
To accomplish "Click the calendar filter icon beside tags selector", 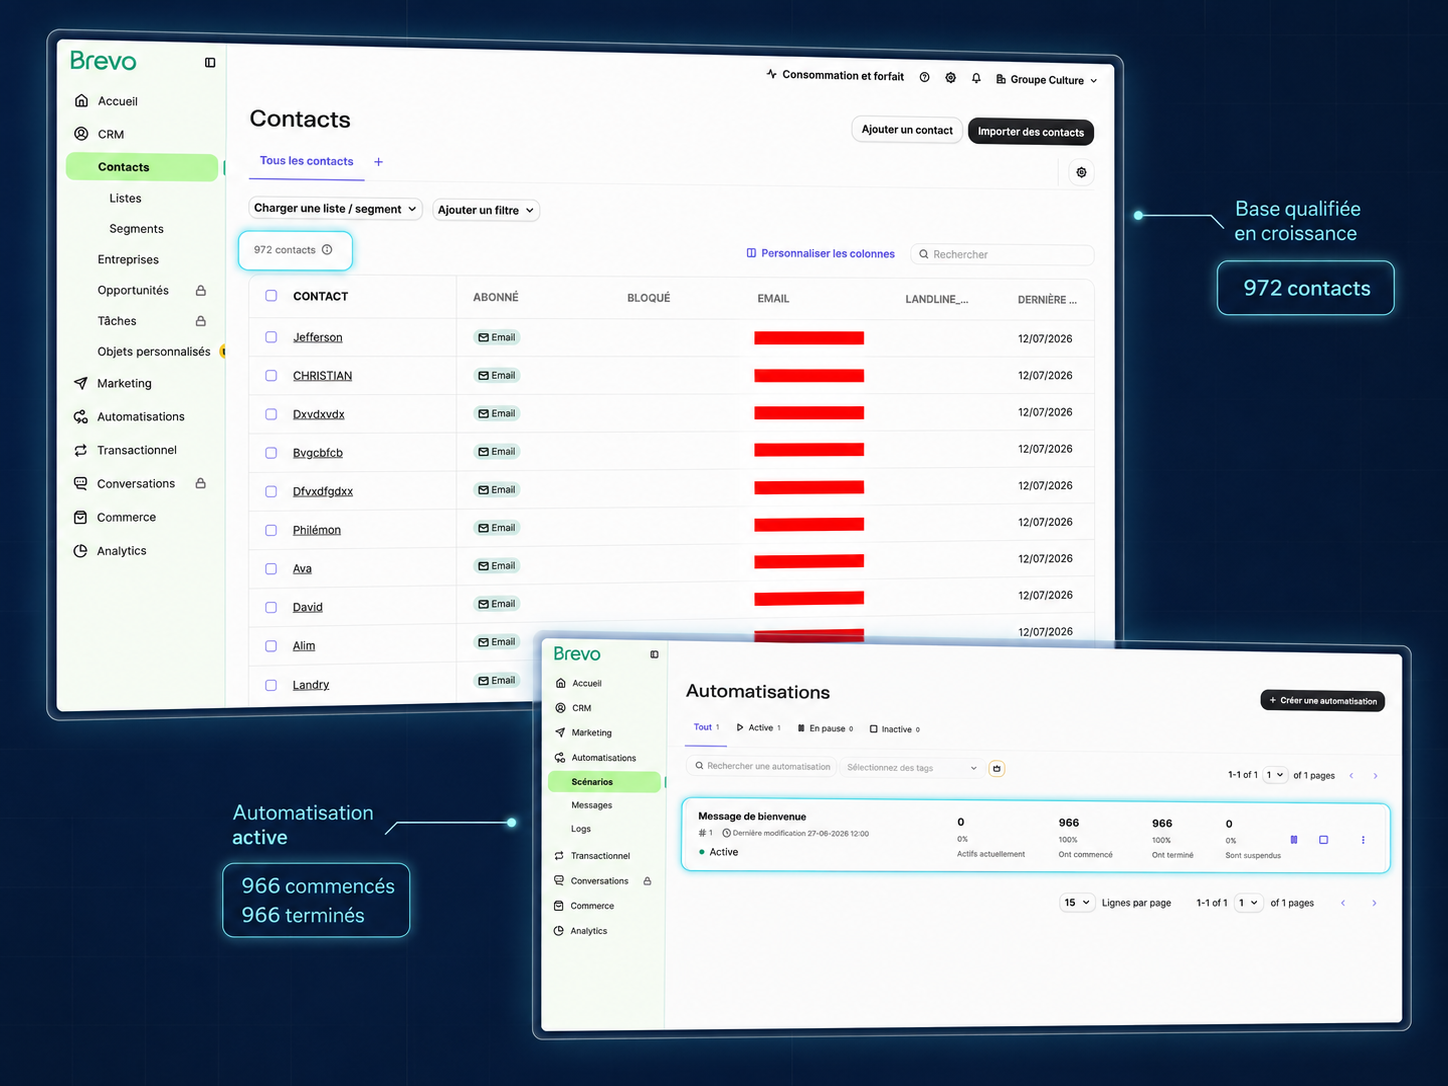I will tap(997, 768).
